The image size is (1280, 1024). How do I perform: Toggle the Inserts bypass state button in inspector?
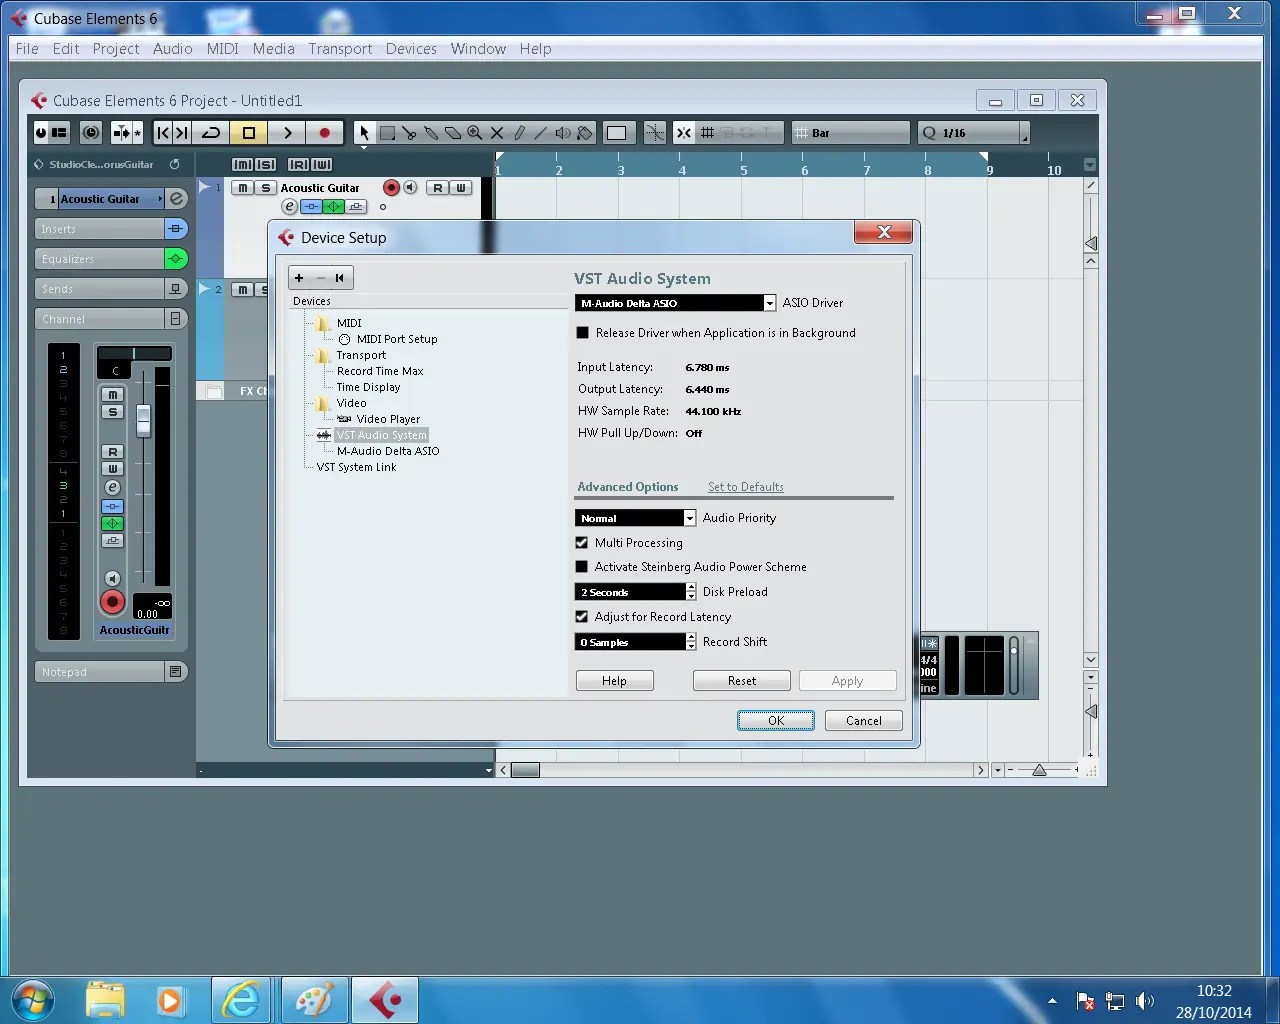(176, 229)
